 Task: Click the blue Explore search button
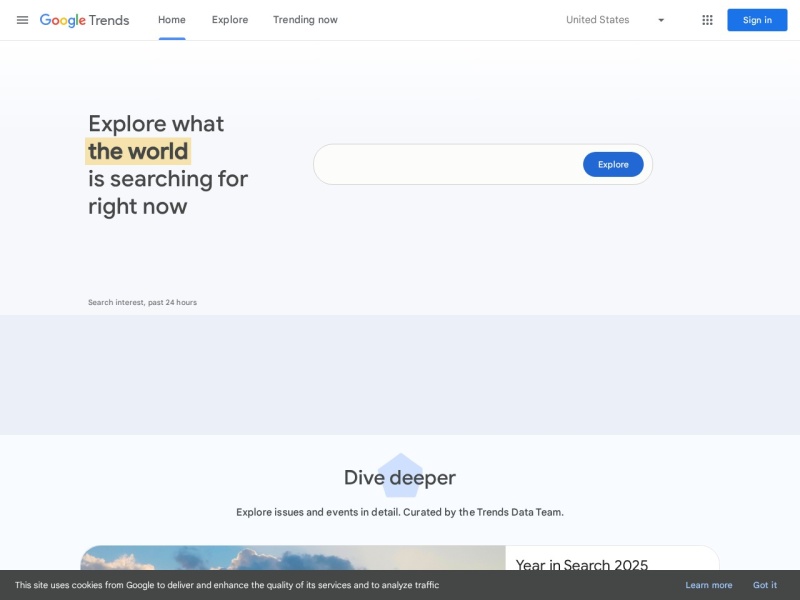[x=613, y=164]
